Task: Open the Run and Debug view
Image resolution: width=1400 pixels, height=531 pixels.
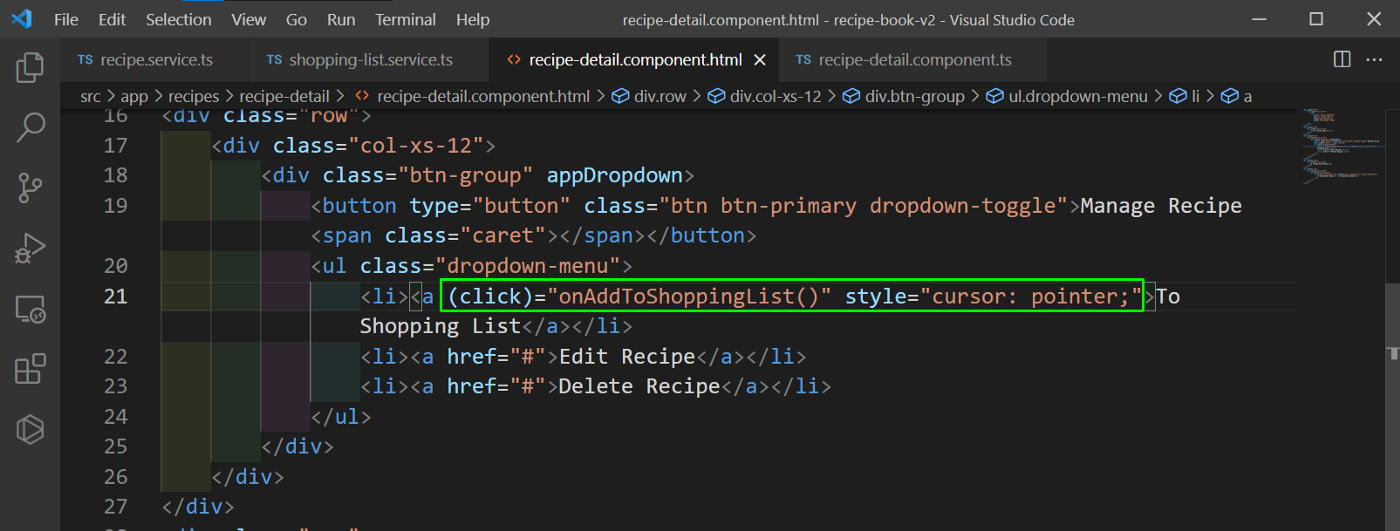Action: coord(30,248)
